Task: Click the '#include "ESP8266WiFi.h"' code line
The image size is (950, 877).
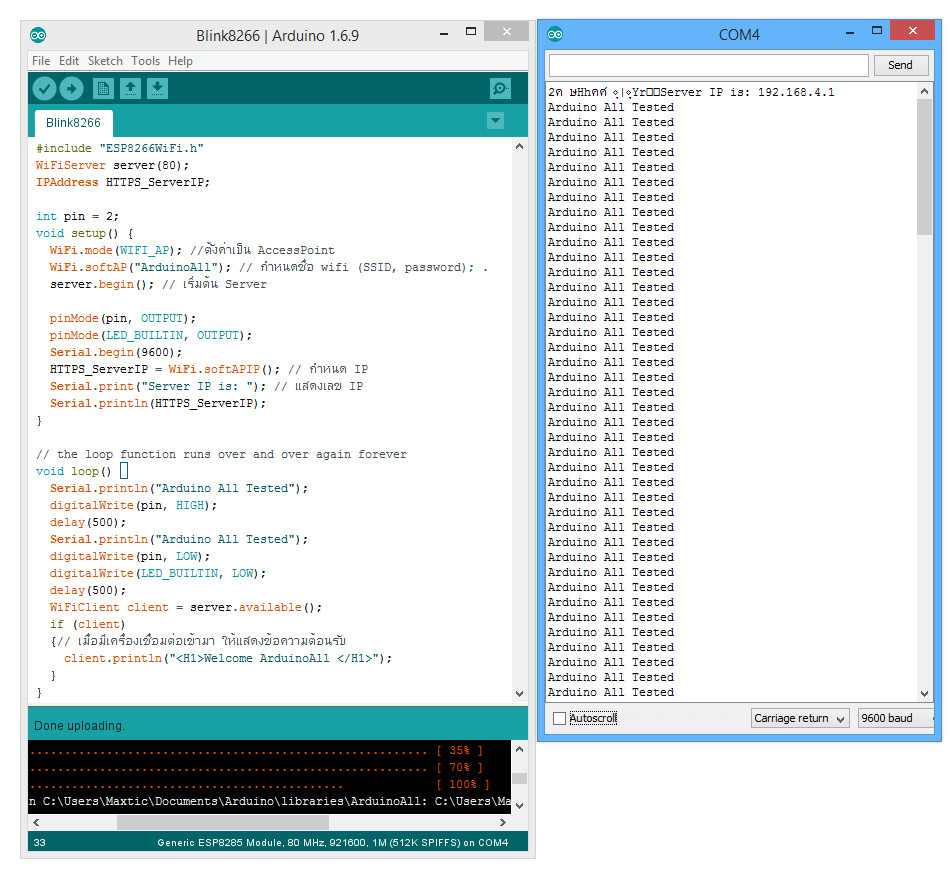Action: point(120,148)
